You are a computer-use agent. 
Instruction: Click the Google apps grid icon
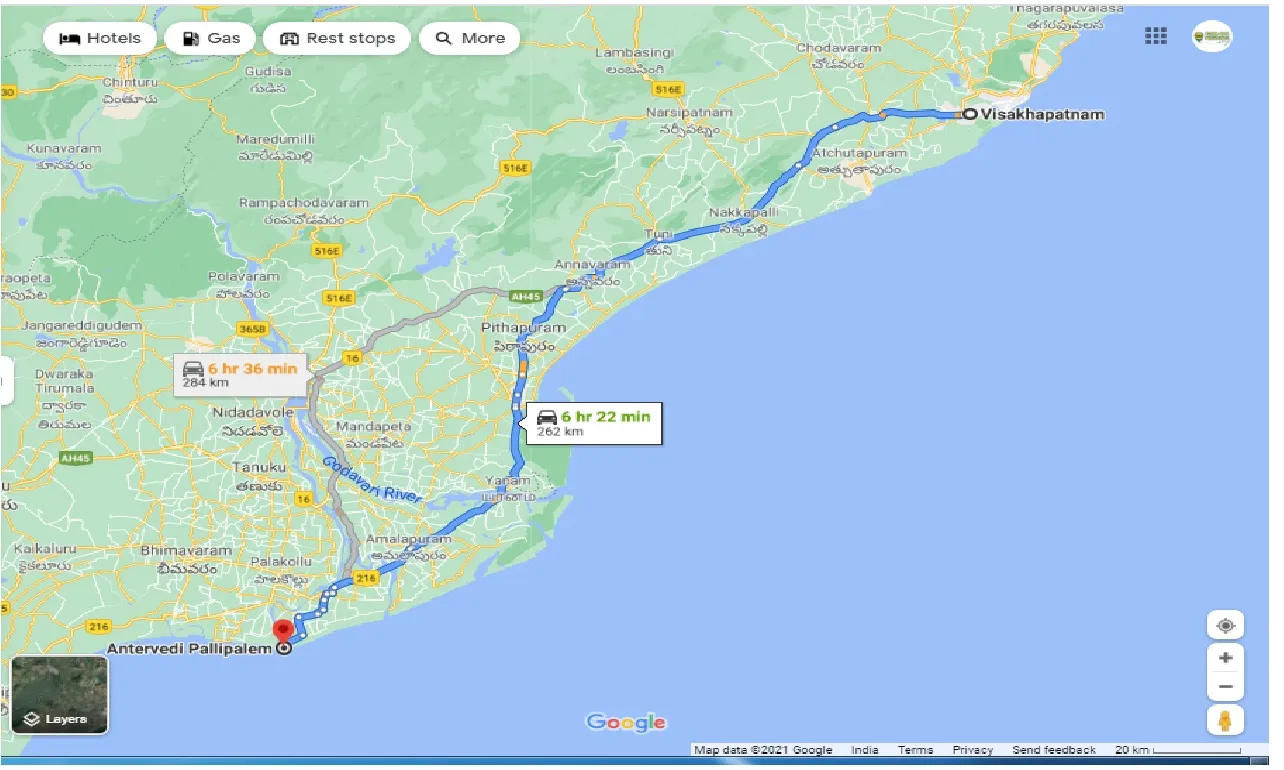click(x=1156, y=36)
